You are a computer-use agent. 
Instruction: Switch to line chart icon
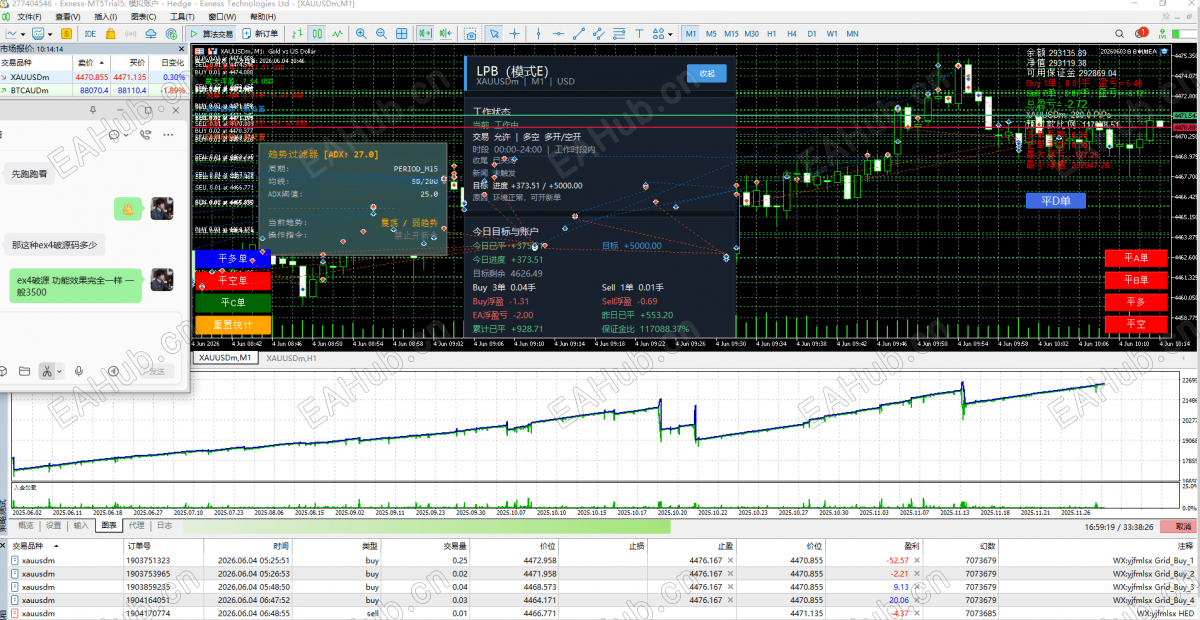pos(338,33)
